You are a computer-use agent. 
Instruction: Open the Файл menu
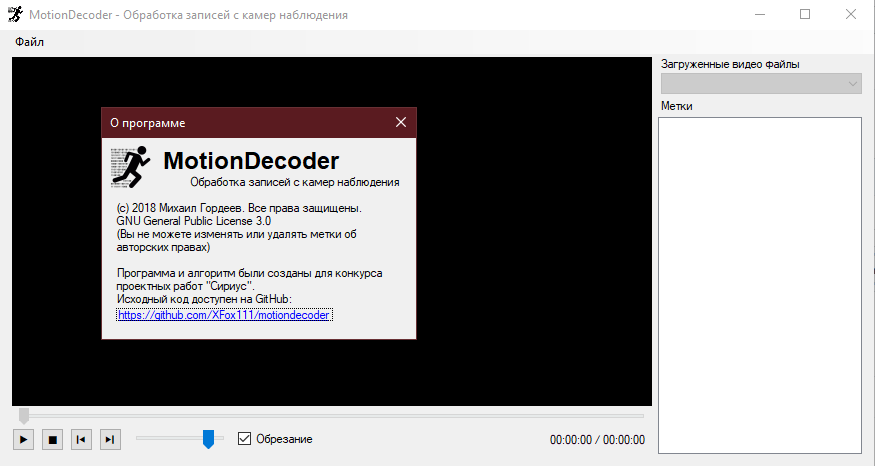pos(29,42)
